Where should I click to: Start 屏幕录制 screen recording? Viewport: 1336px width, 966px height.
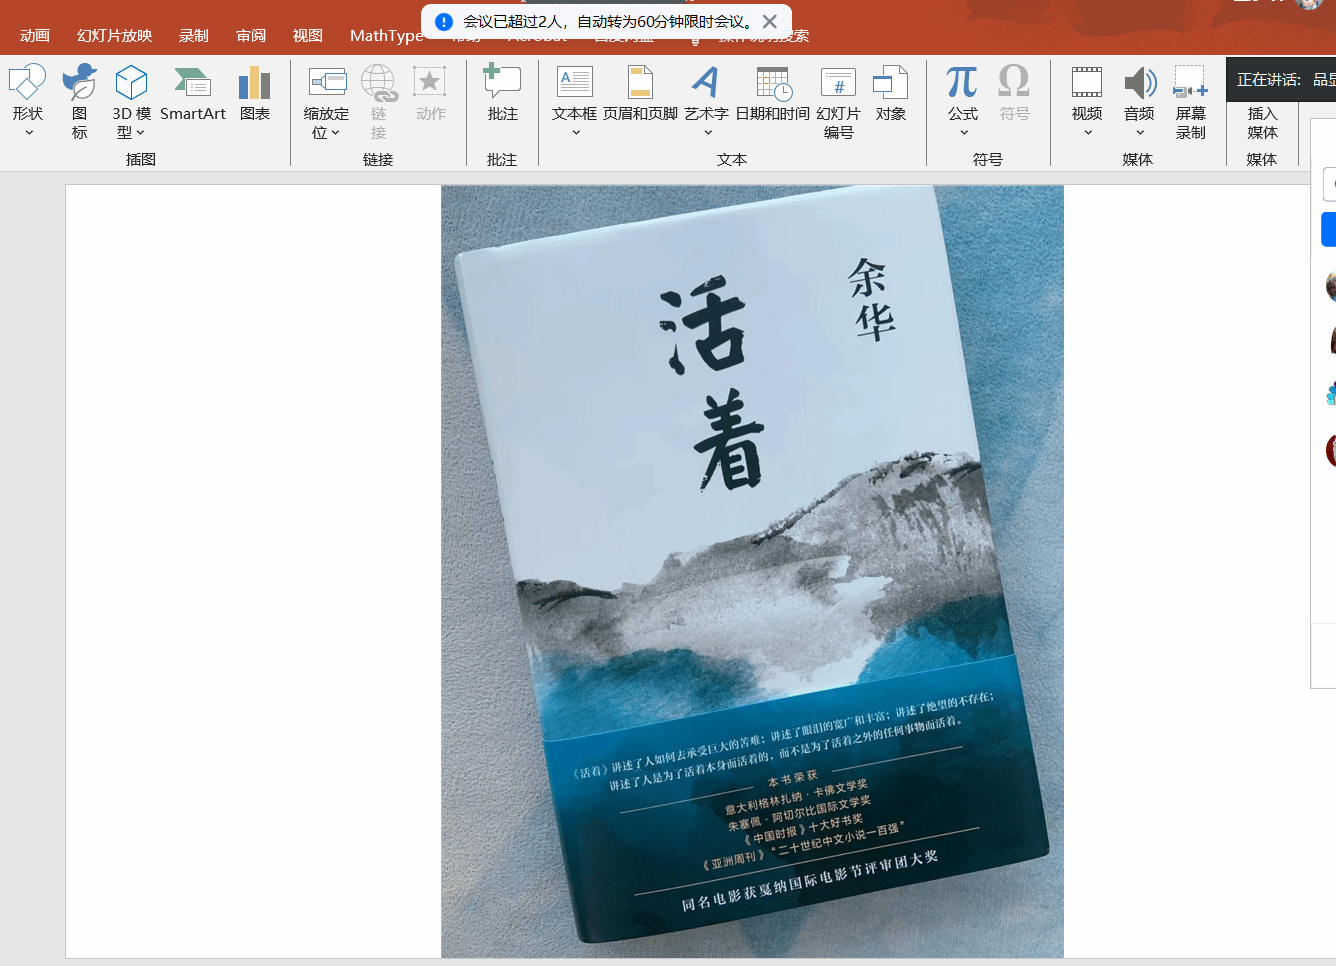coord(1190,102)
